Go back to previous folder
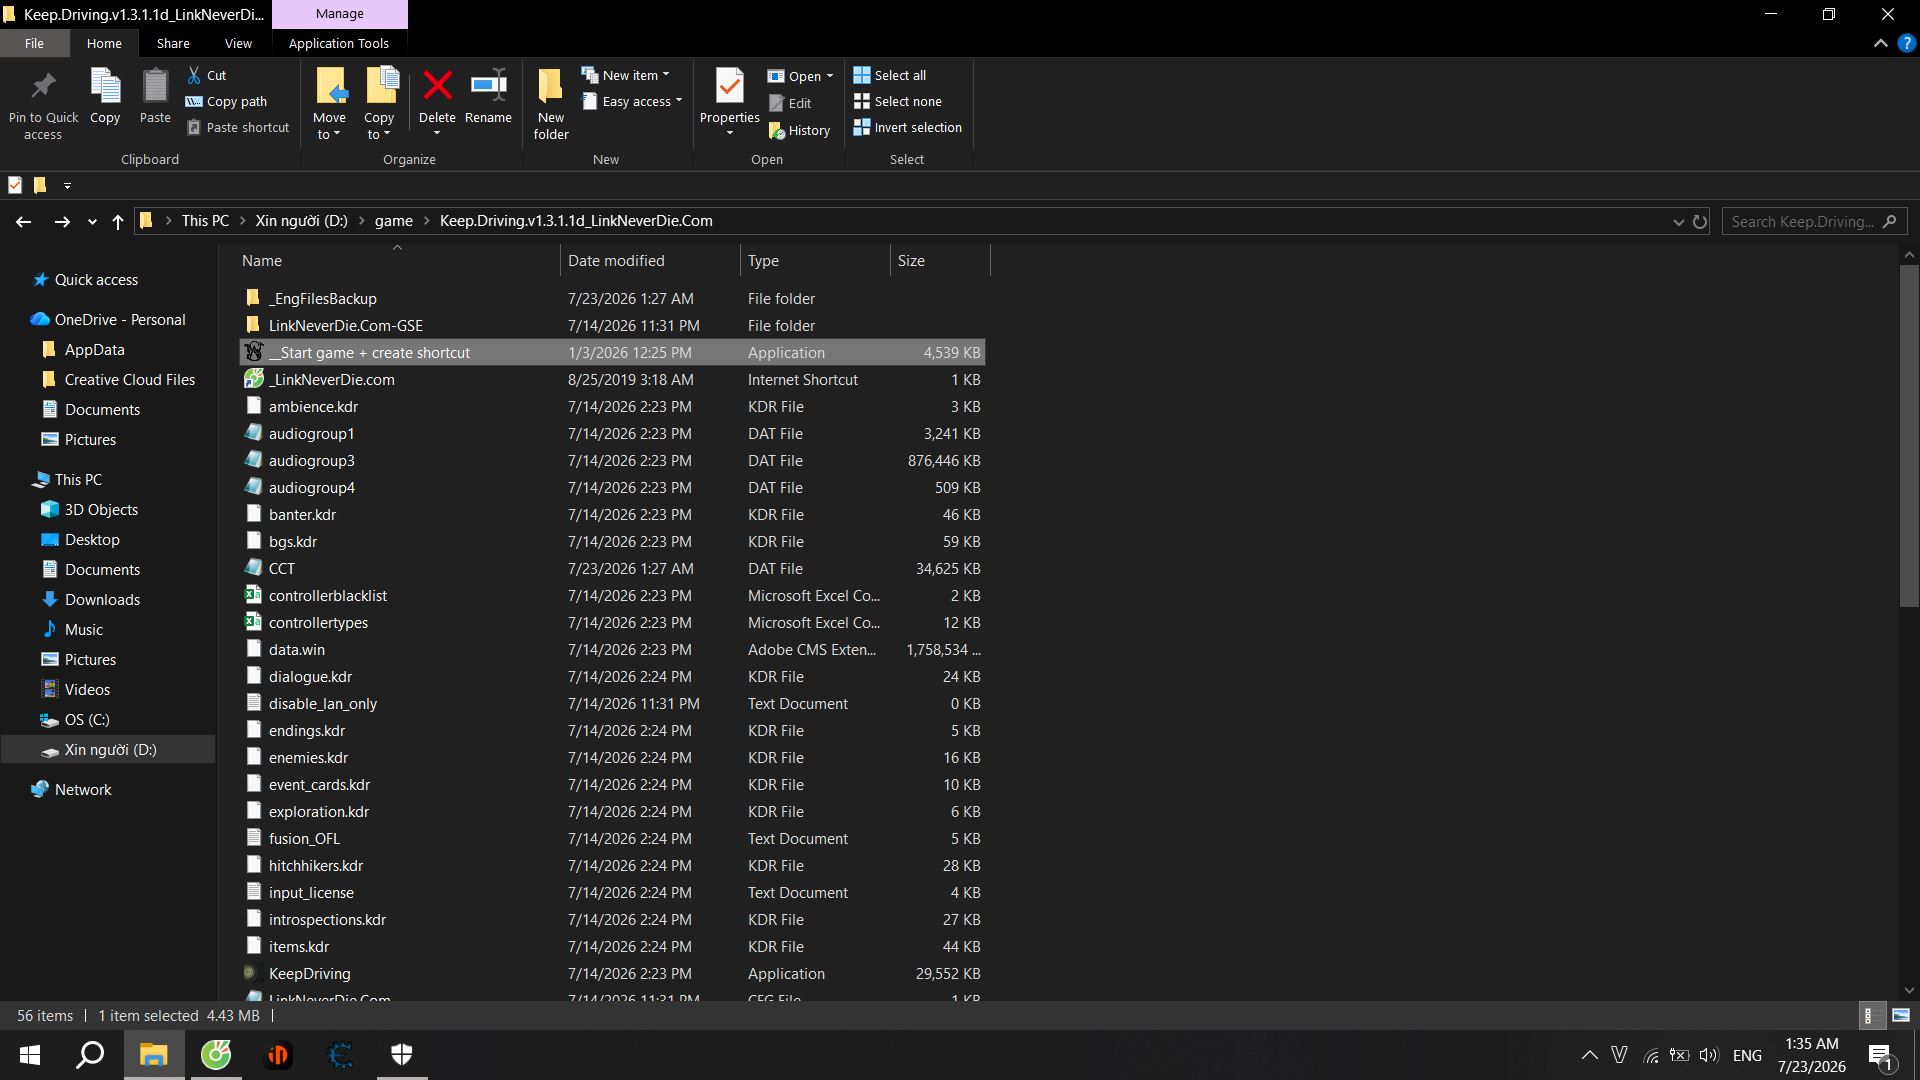This screenshot has height=1080, width=1920. (24, 221)
